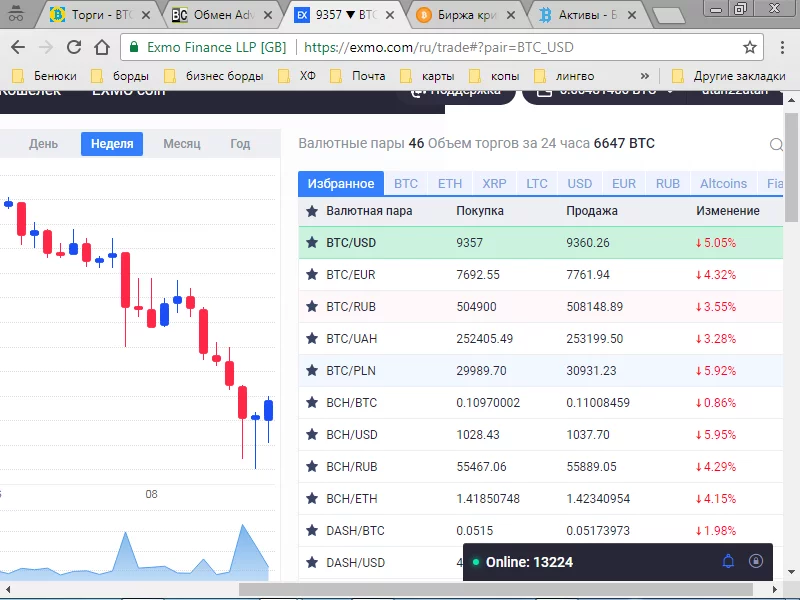This screenshot has width=800, height=600.
Task: Select the Altcoins pairs tab
Action: (723, 184)
